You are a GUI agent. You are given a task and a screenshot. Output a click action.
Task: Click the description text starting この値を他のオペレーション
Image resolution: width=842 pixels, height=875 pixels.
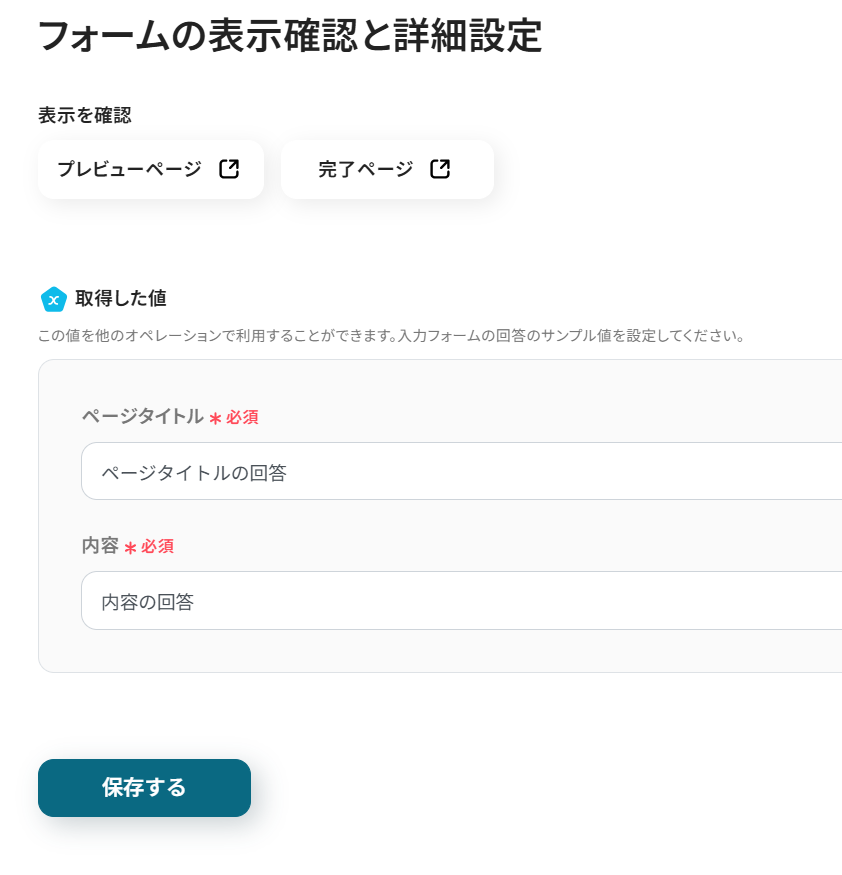390,335
